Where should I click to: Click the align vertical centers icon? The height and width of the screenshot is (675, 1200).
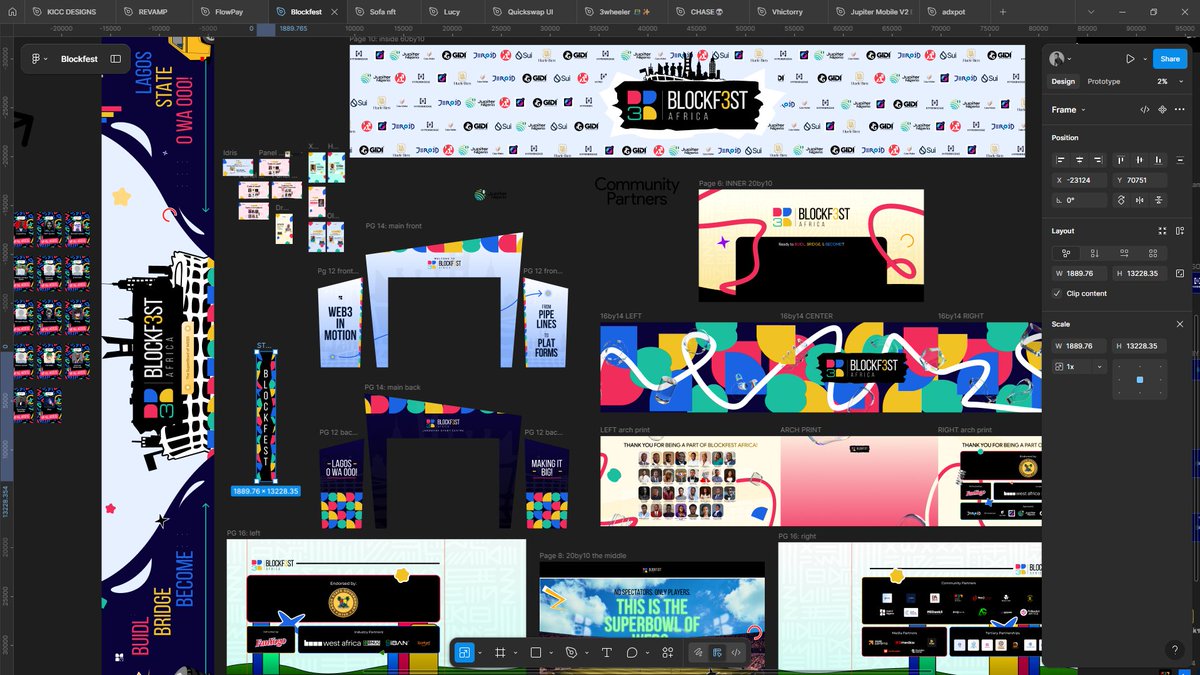click(x=1140, y=160)
